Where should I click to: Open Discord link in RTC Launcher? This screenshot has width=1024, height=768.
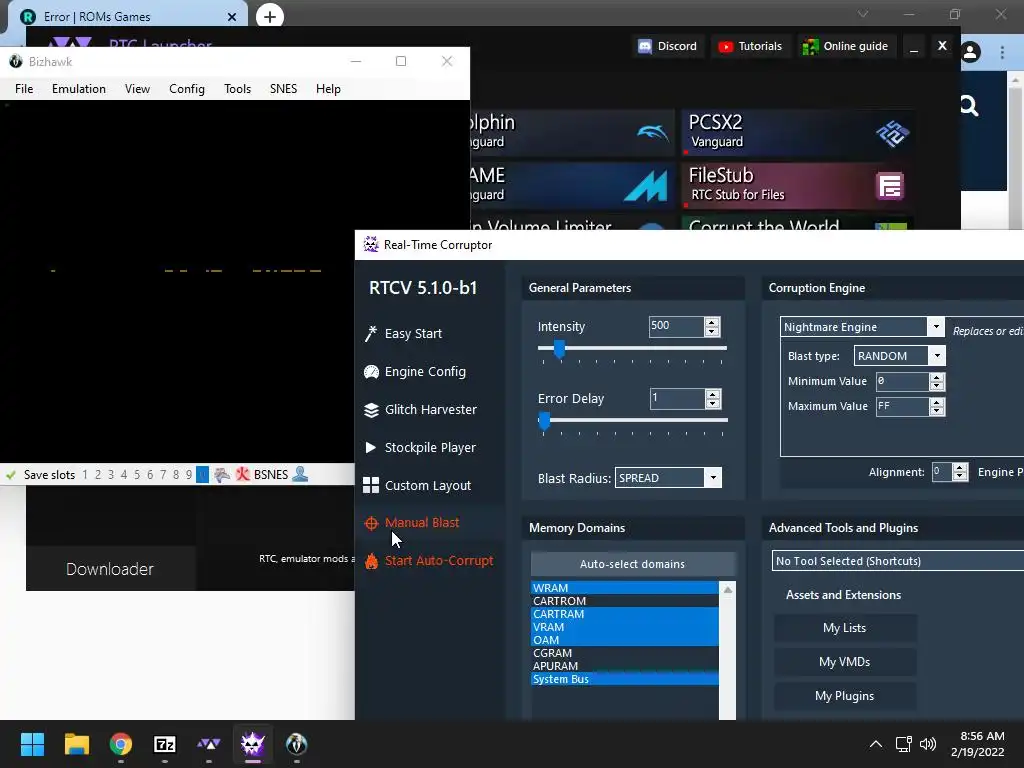point(667,46)
